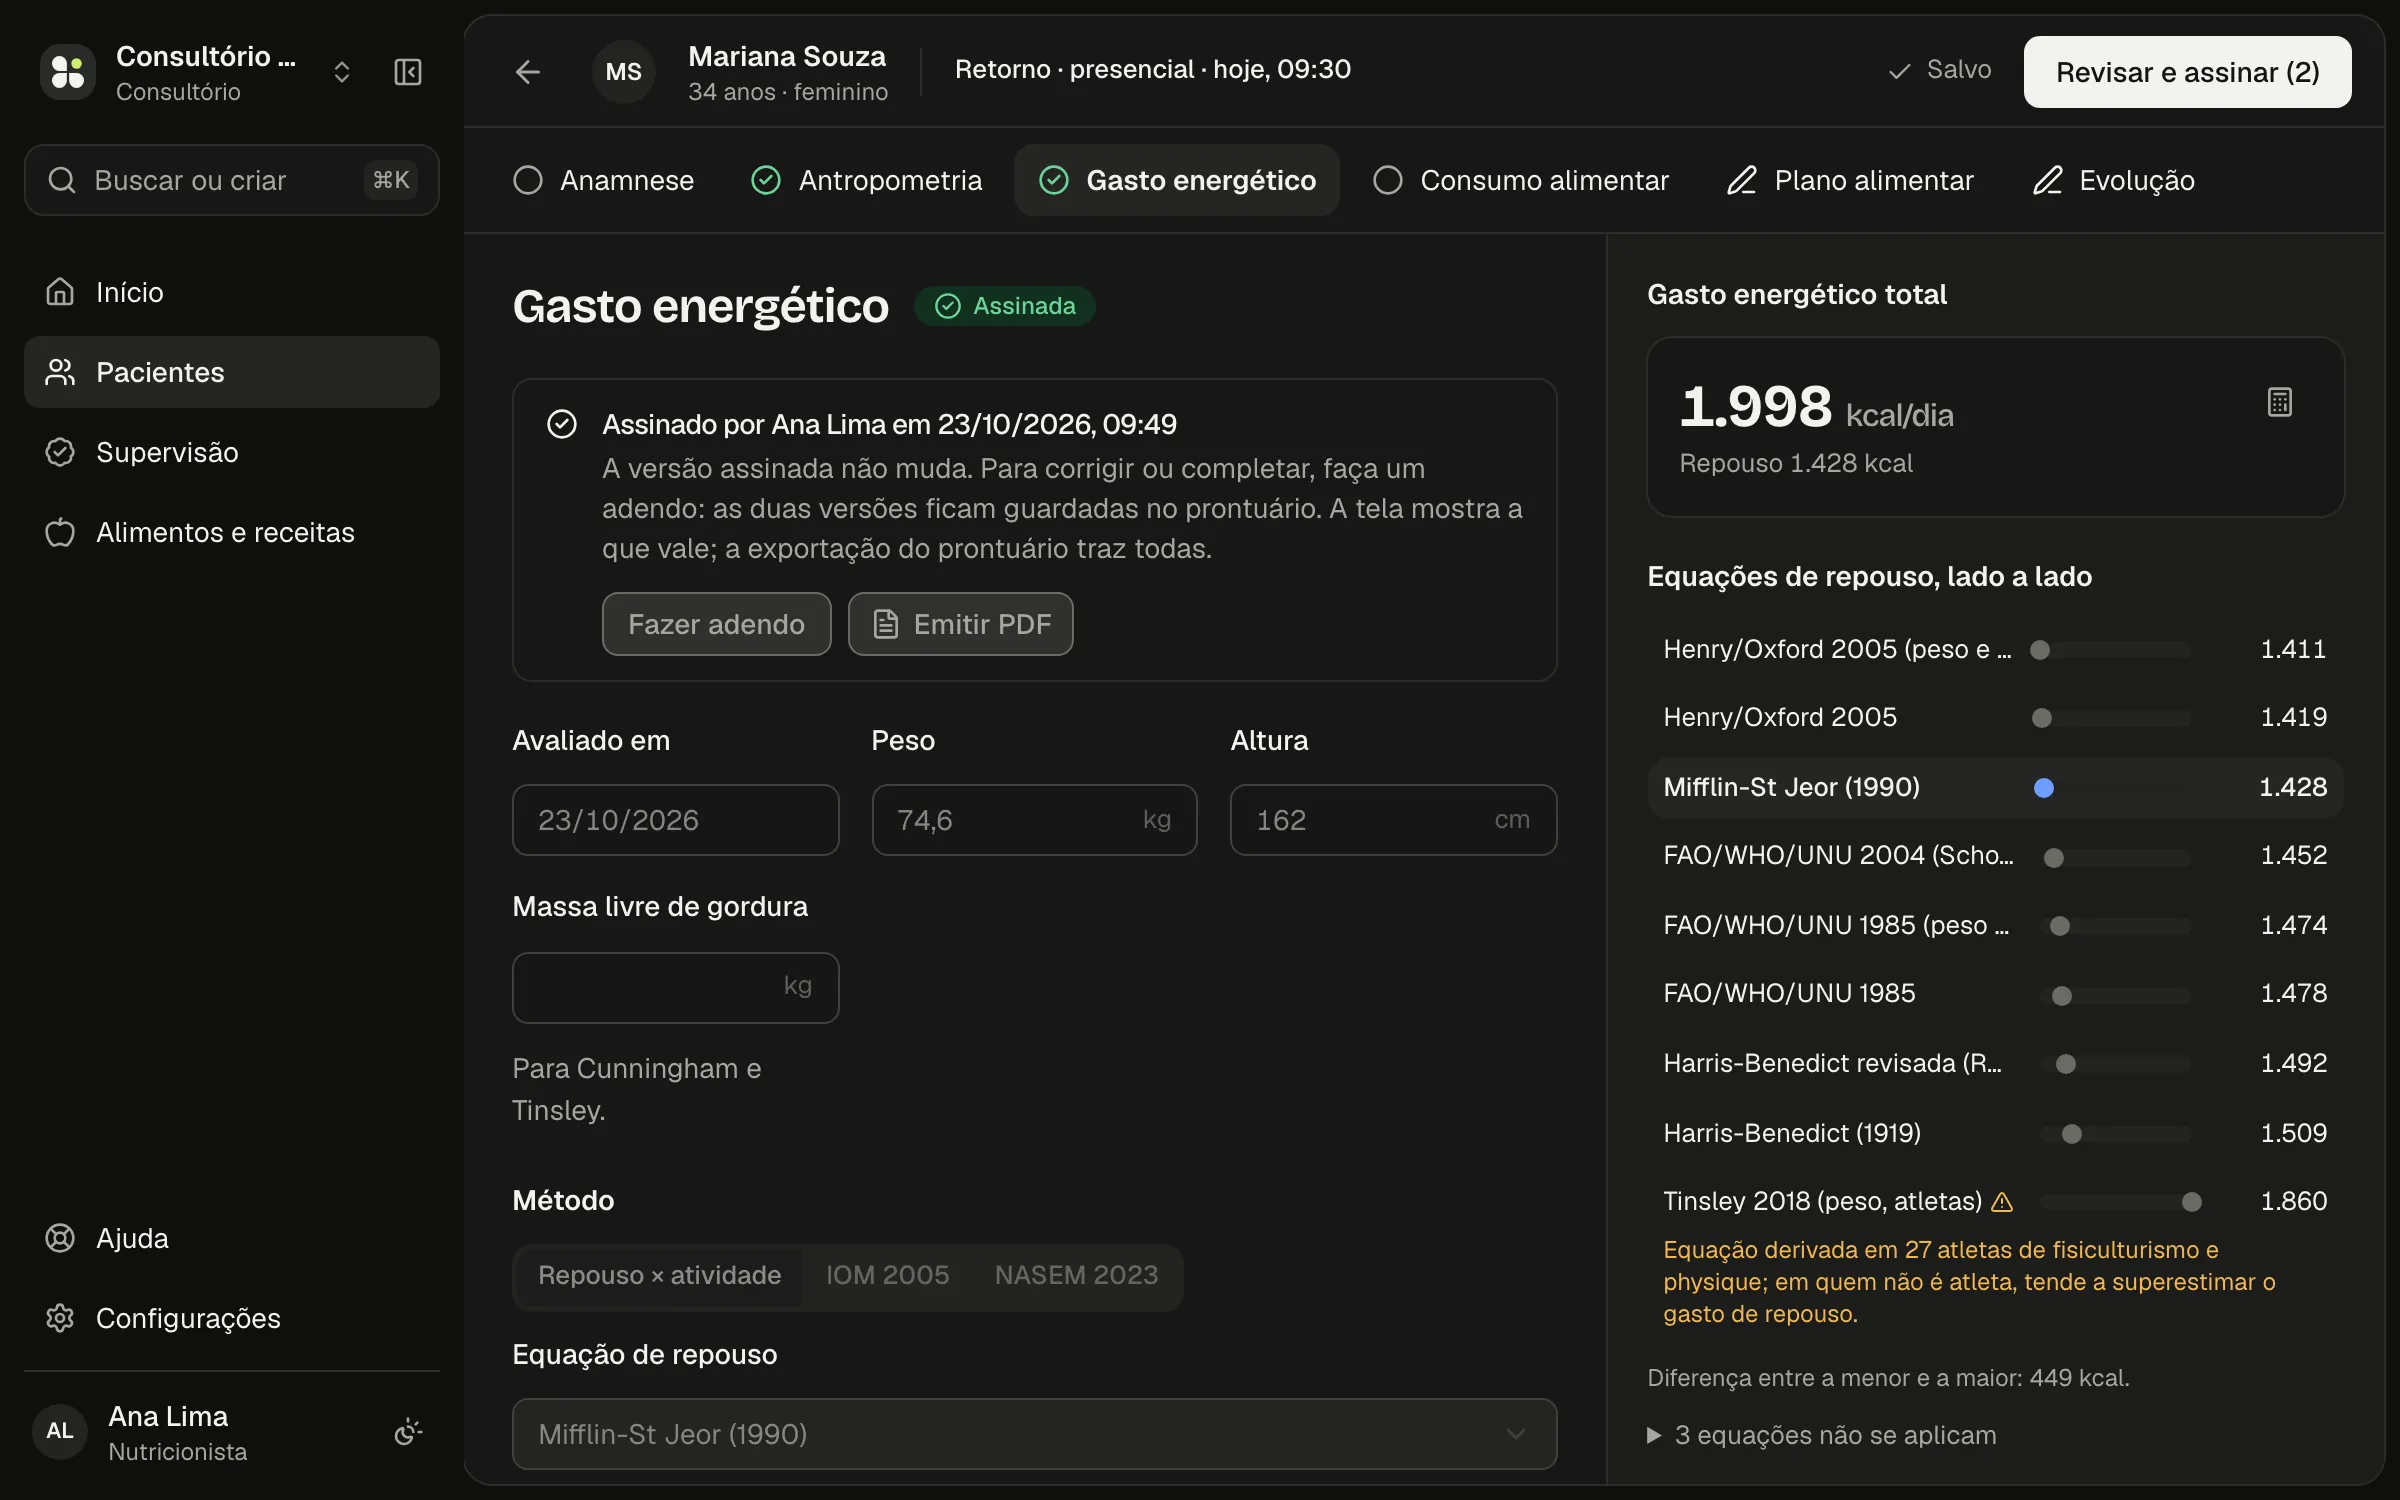Open Plano alimentar tab

point(1850,180)
